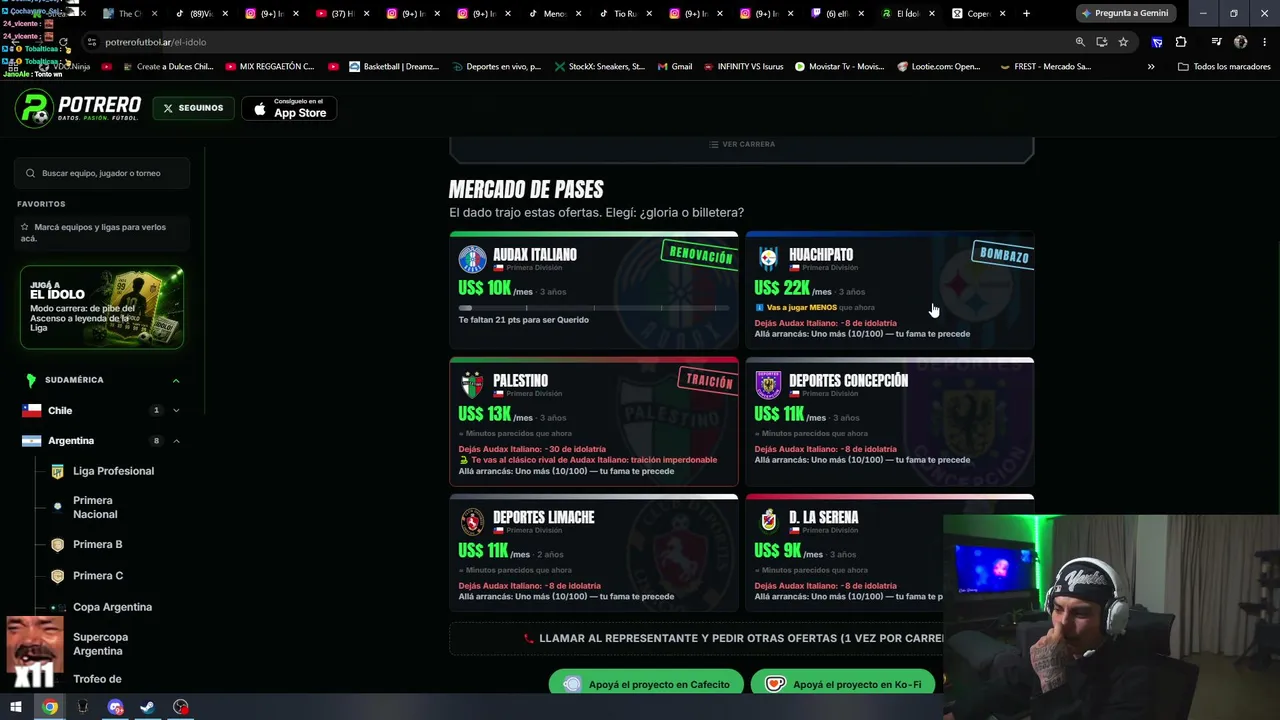The image size is (1280, 720).
Task: Click the magnifier icon in the sidebar search
Action: point(30,173)
